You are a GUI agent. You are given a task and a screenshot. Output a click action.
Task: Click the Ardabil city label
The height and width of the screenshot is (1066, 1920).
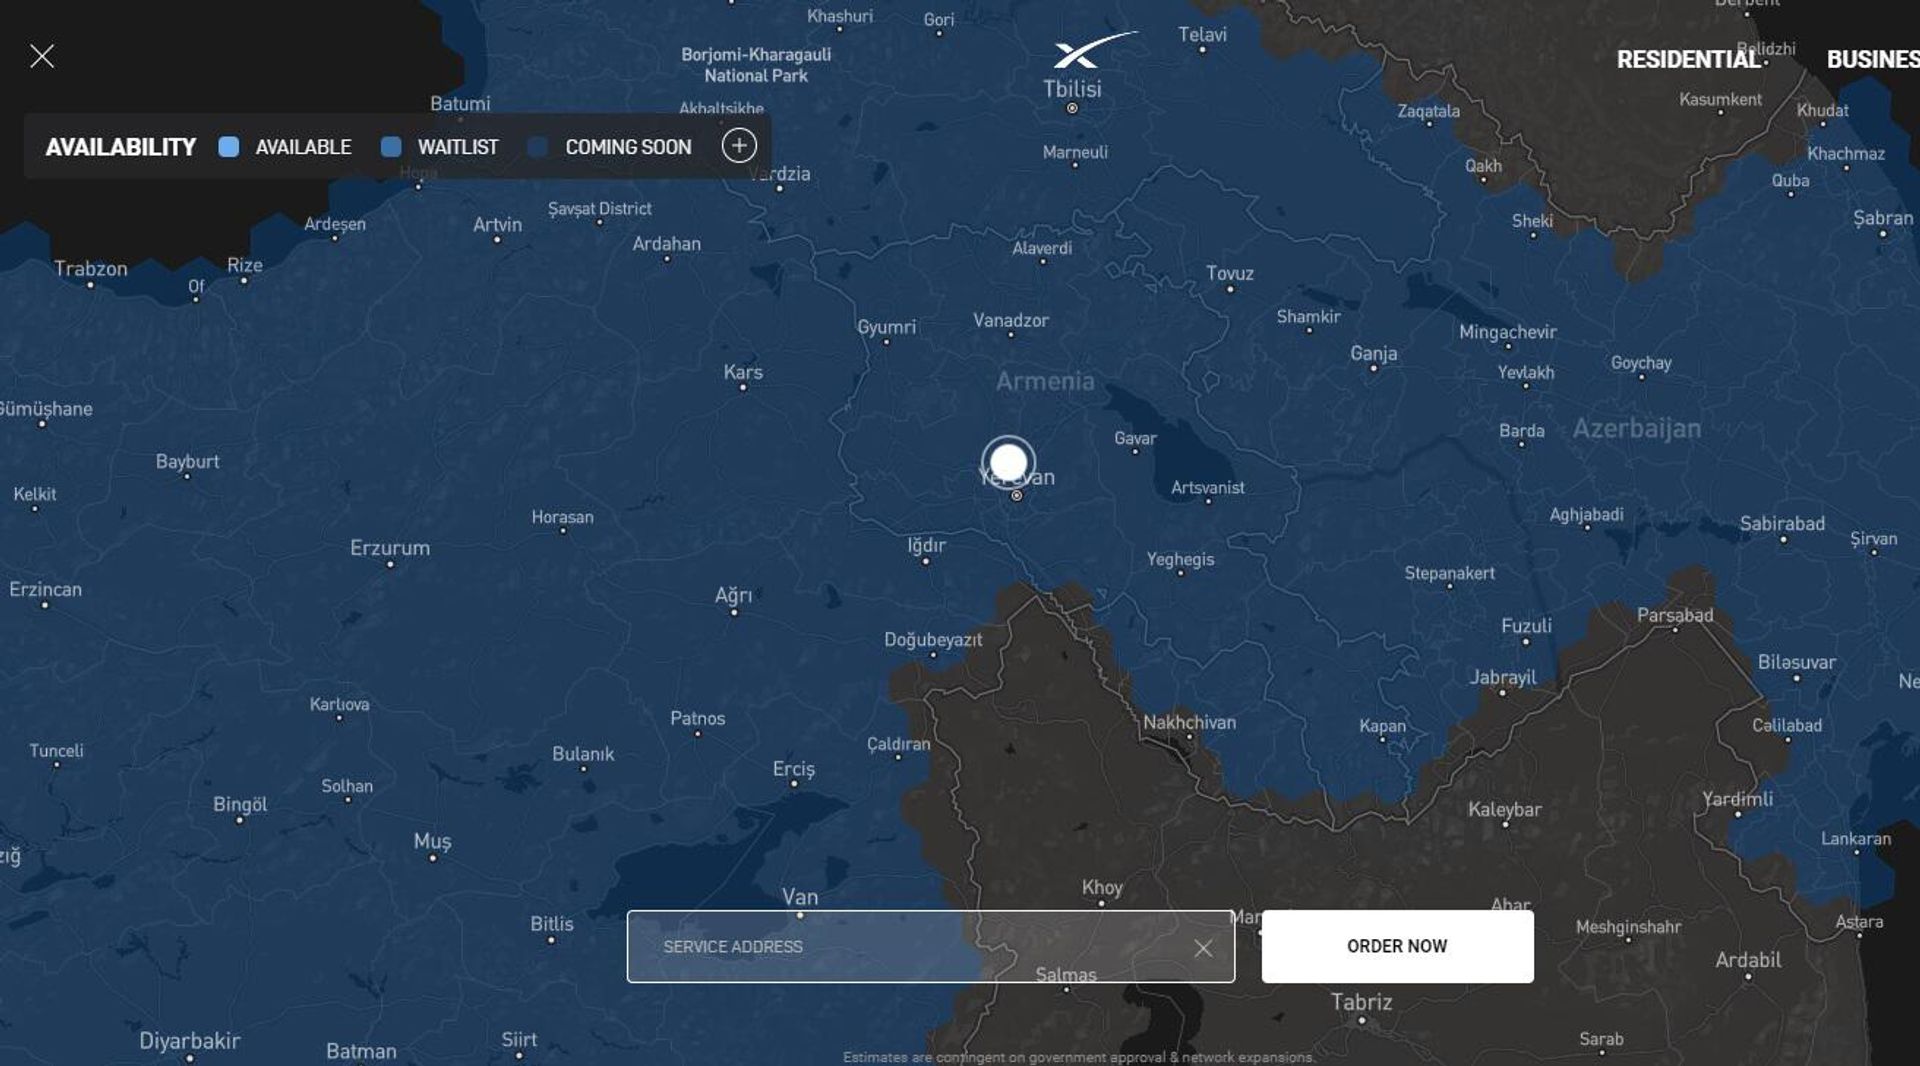pos(1748,960)
